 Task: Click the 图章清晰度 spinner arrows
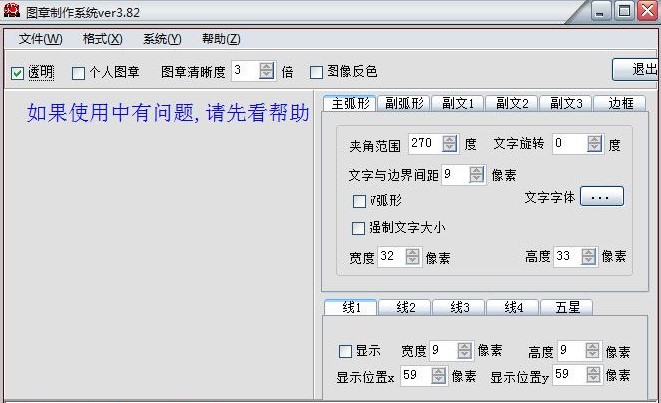(266, 70)
